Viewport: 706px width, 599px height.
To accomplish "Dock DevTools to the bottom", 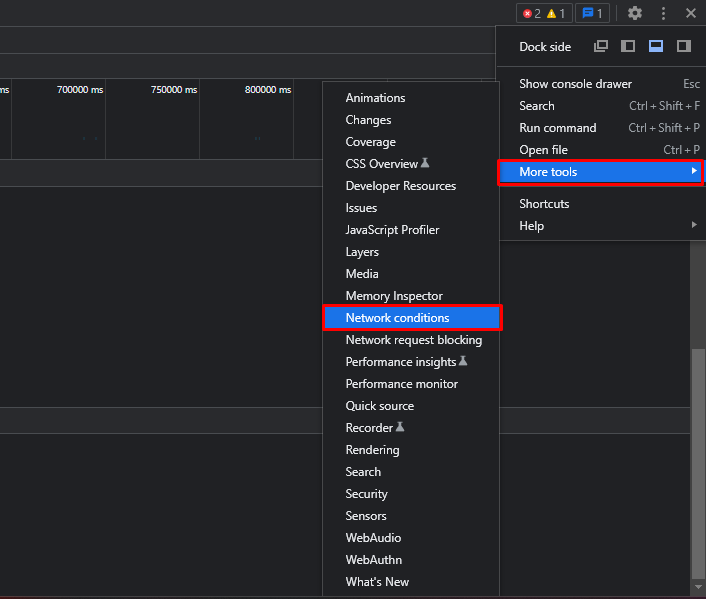I will (656, 47).
